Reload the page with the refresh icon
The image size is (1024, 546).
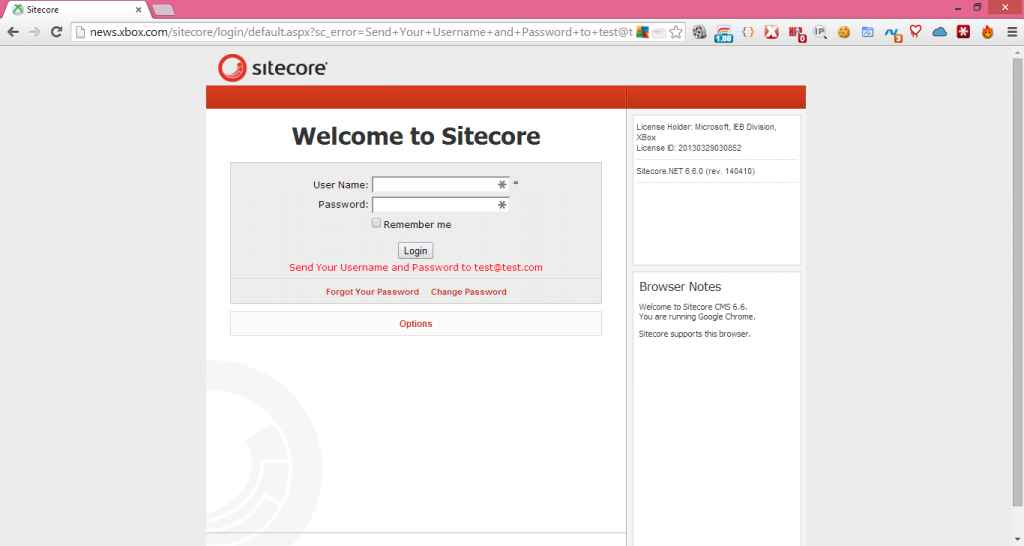click(x=57, y=32)
